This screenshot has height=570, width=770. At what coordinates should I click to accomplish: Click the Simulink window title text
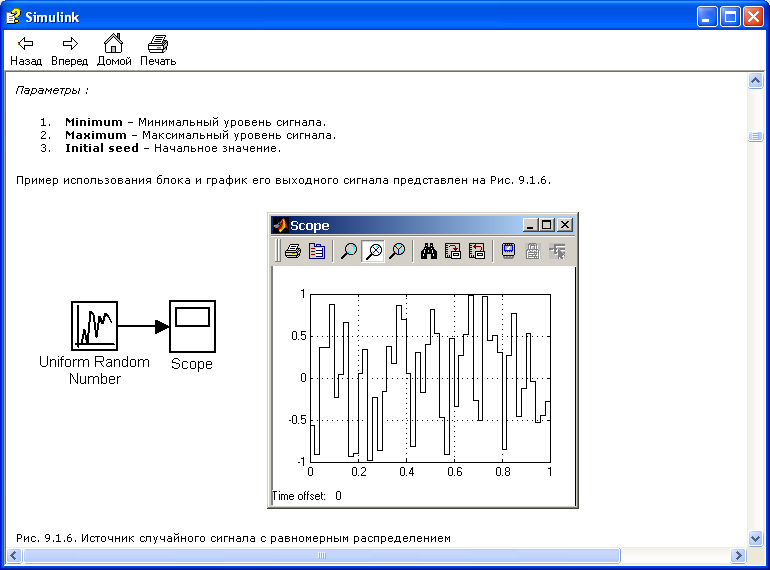click(52, 17)
